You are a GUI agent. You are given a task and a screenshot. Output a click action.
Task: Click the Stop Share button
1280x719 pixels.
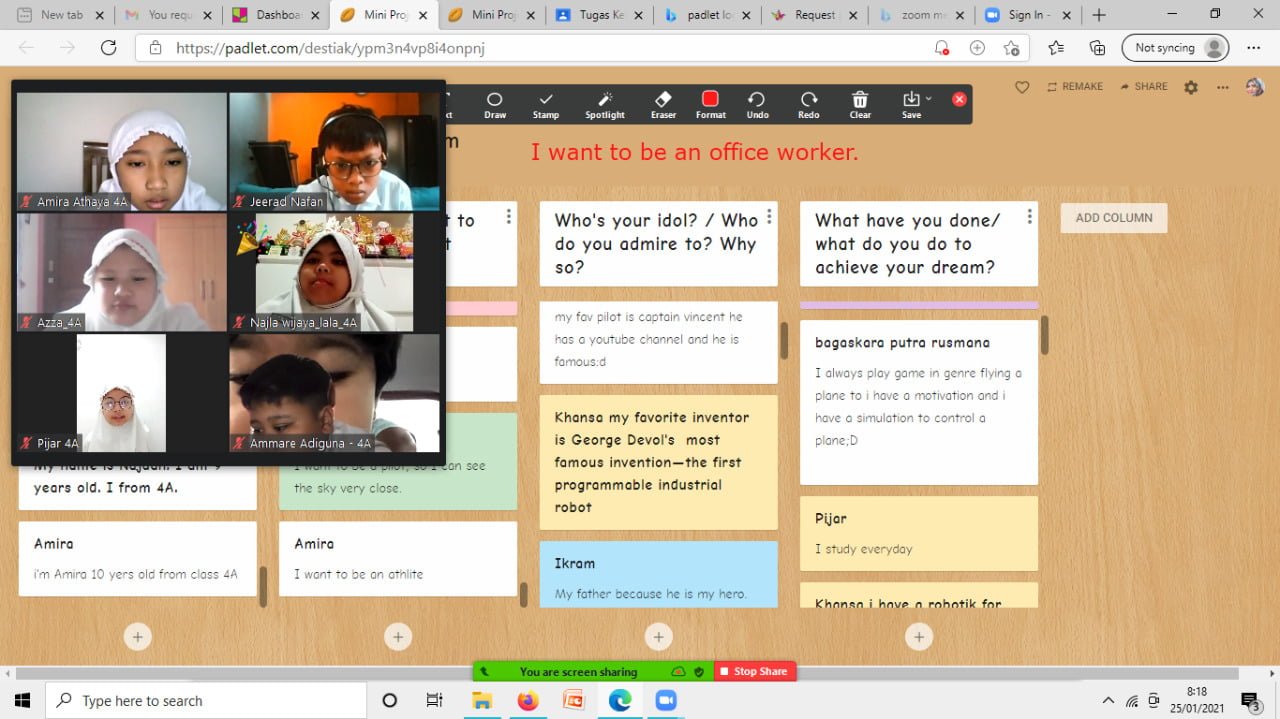pyautogui.click(x=755, y=671)
